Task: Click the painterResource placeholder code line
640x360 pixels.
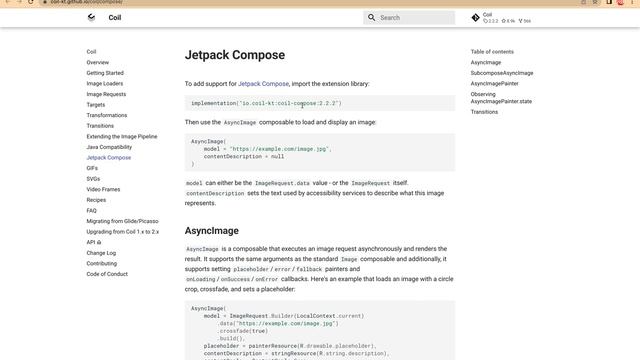Action: [290, 346]
